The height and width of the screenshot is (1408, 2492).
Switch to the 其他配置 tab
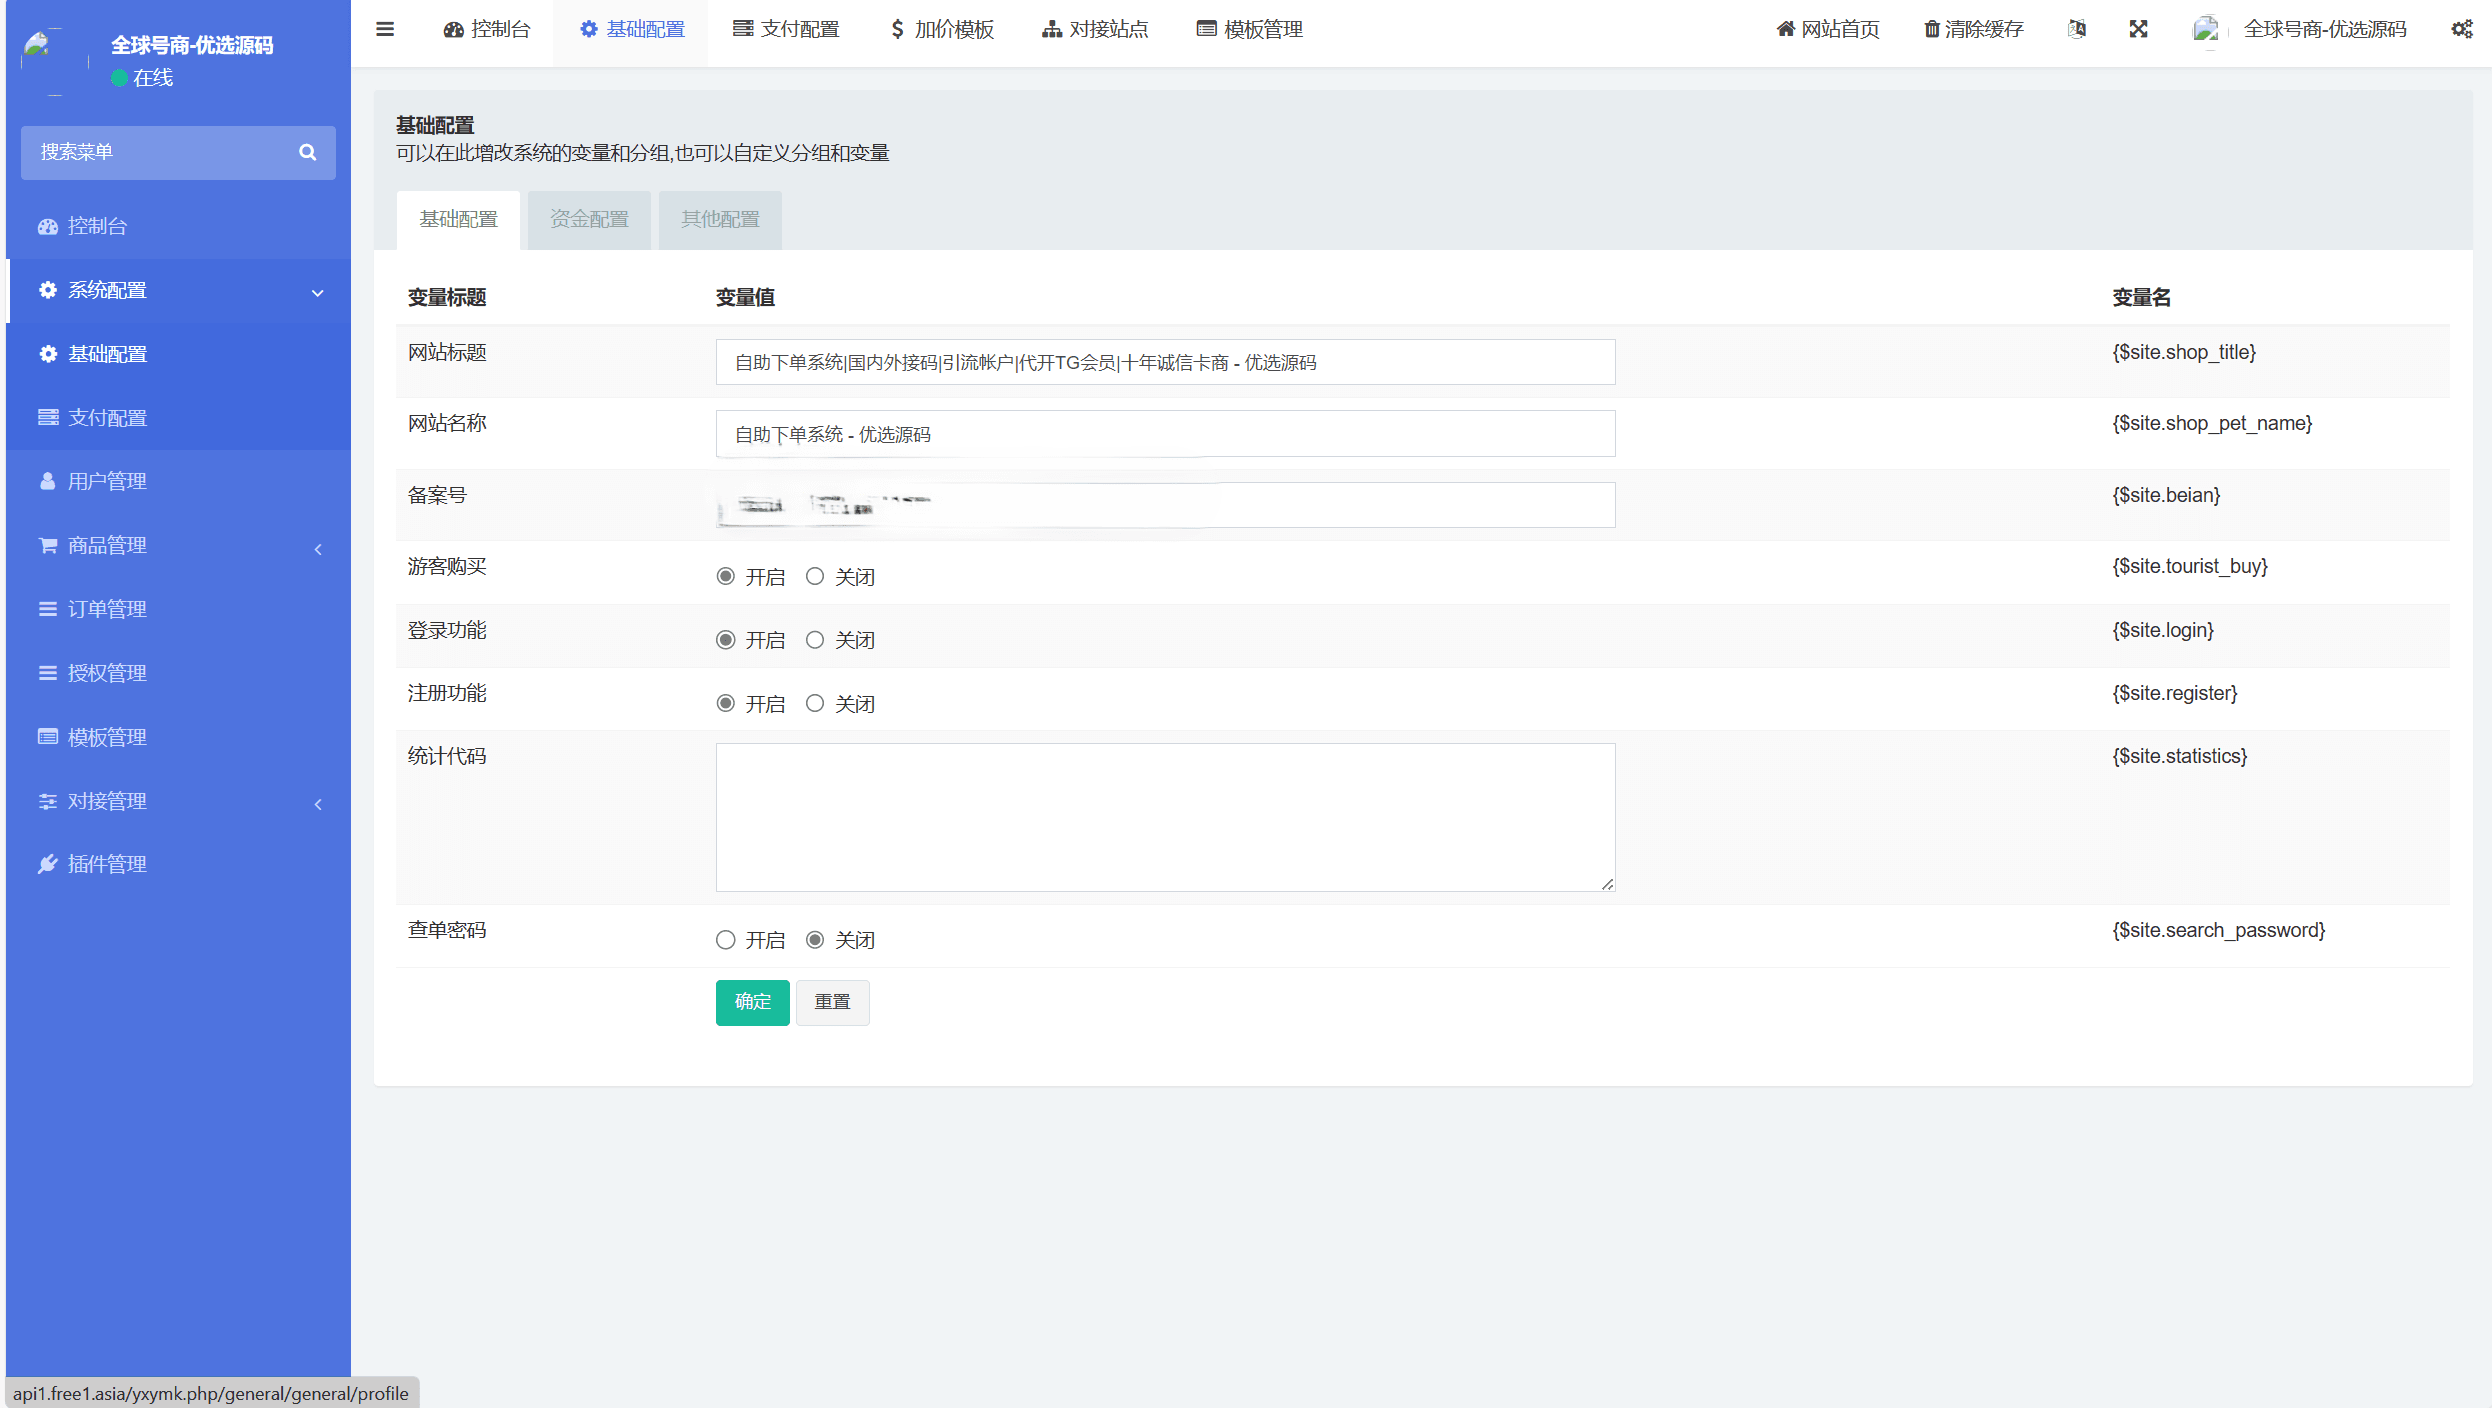click(720, 219)
